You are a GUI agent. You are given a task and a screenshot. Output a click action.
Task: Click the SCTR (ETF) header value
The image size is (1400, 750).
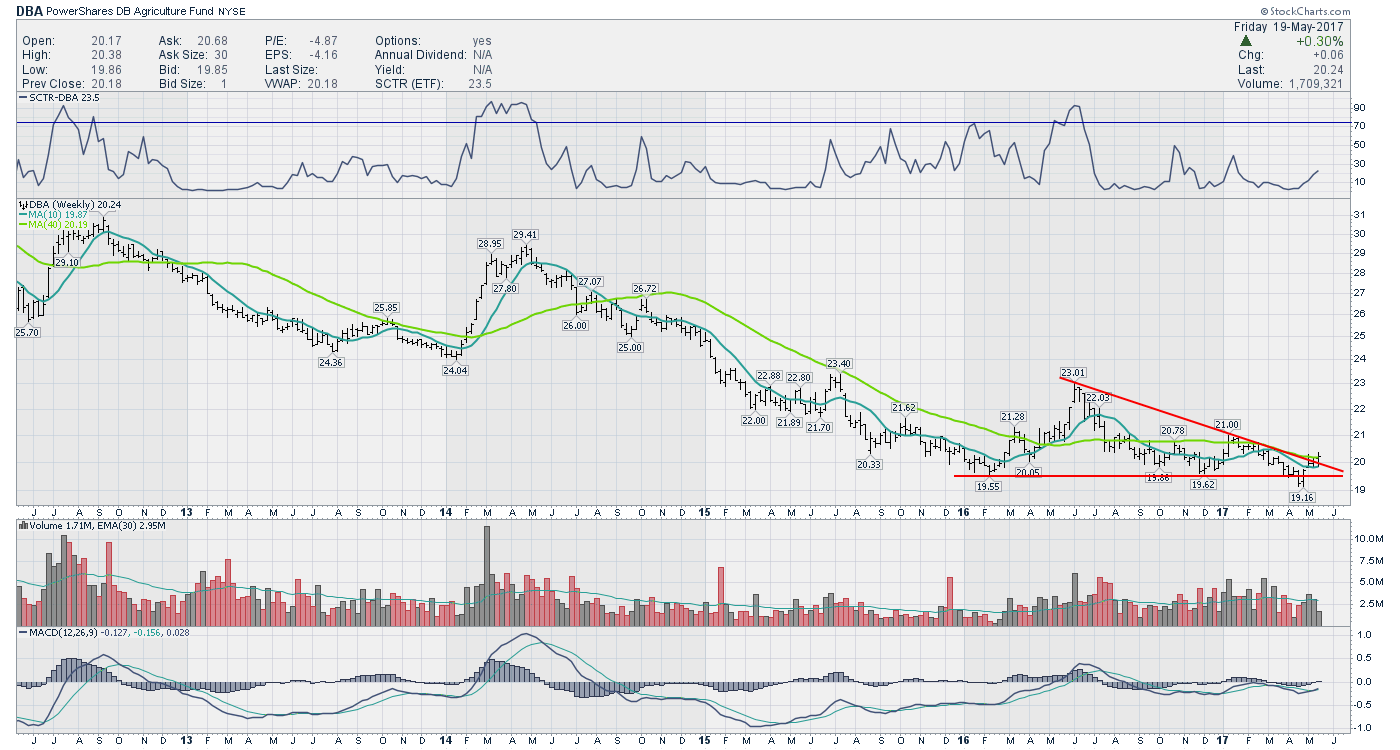[x=482, y=85]
